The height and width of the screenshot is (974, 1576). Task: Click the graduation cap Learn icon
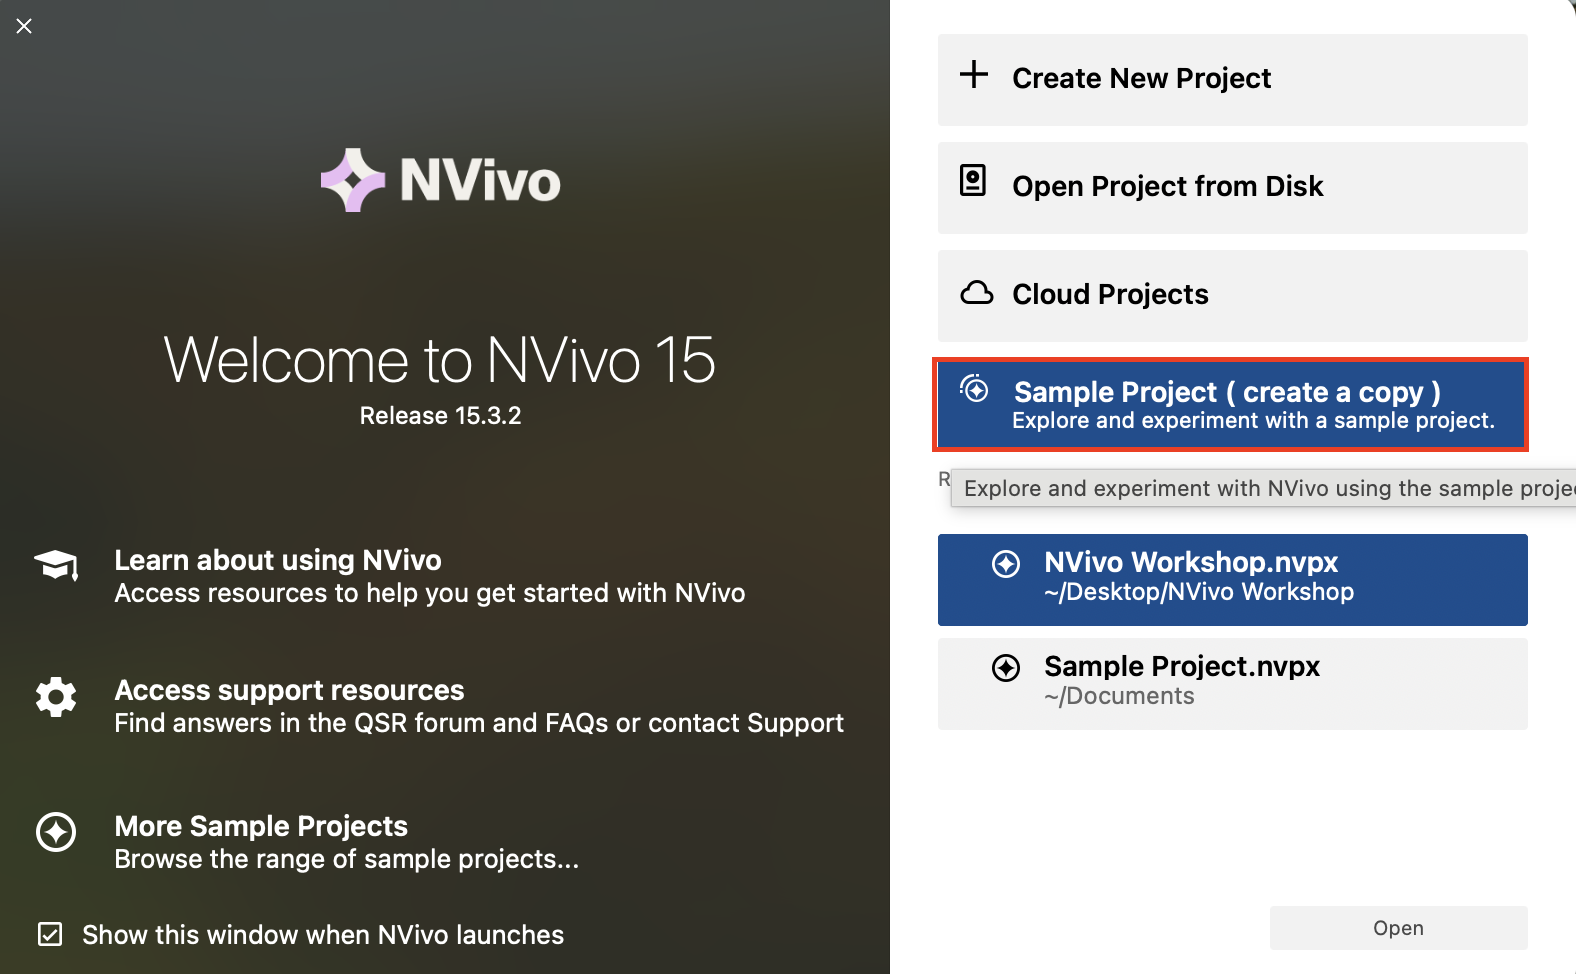56,565
